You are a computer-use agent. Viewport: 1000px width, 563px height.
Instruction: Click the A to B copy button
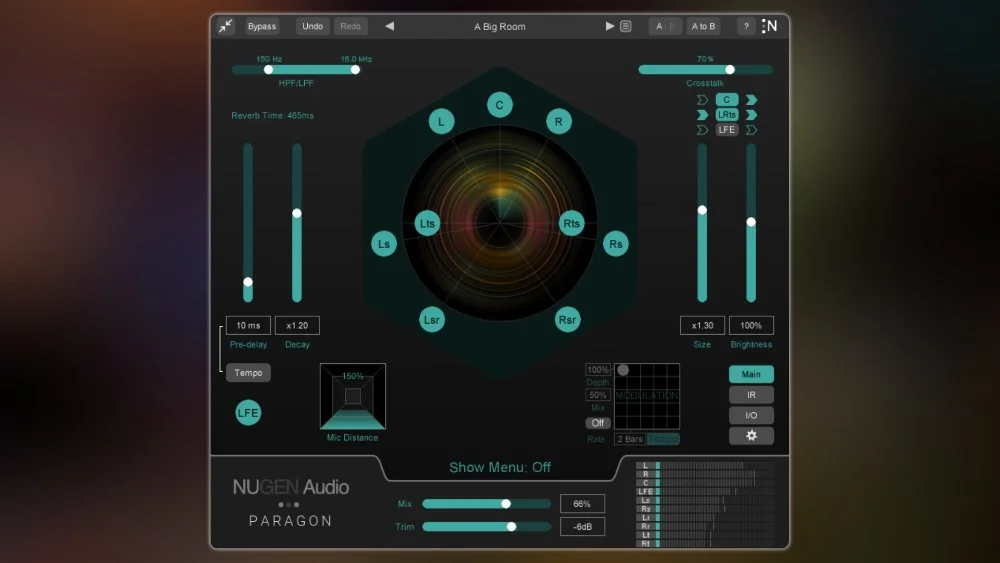(703, 26)
